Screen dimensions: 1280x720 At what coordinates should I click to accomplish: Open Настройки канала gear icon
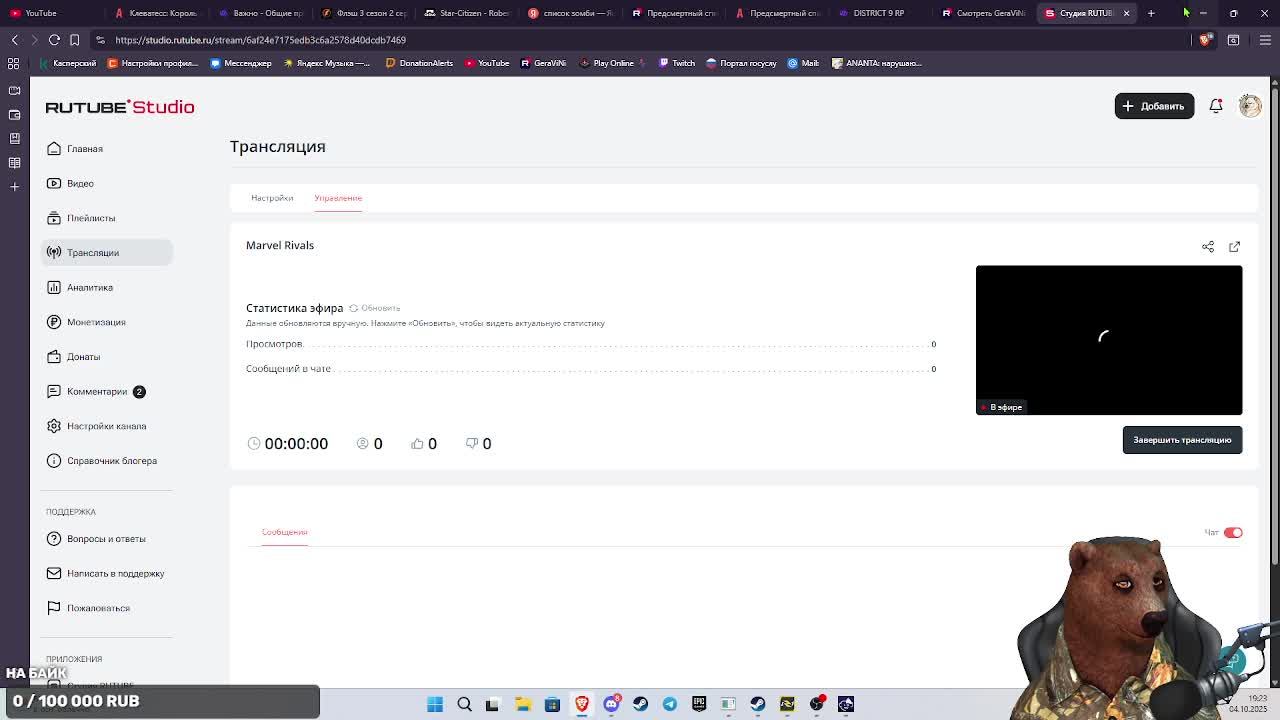pyautogui.click(x=54, y=426)
